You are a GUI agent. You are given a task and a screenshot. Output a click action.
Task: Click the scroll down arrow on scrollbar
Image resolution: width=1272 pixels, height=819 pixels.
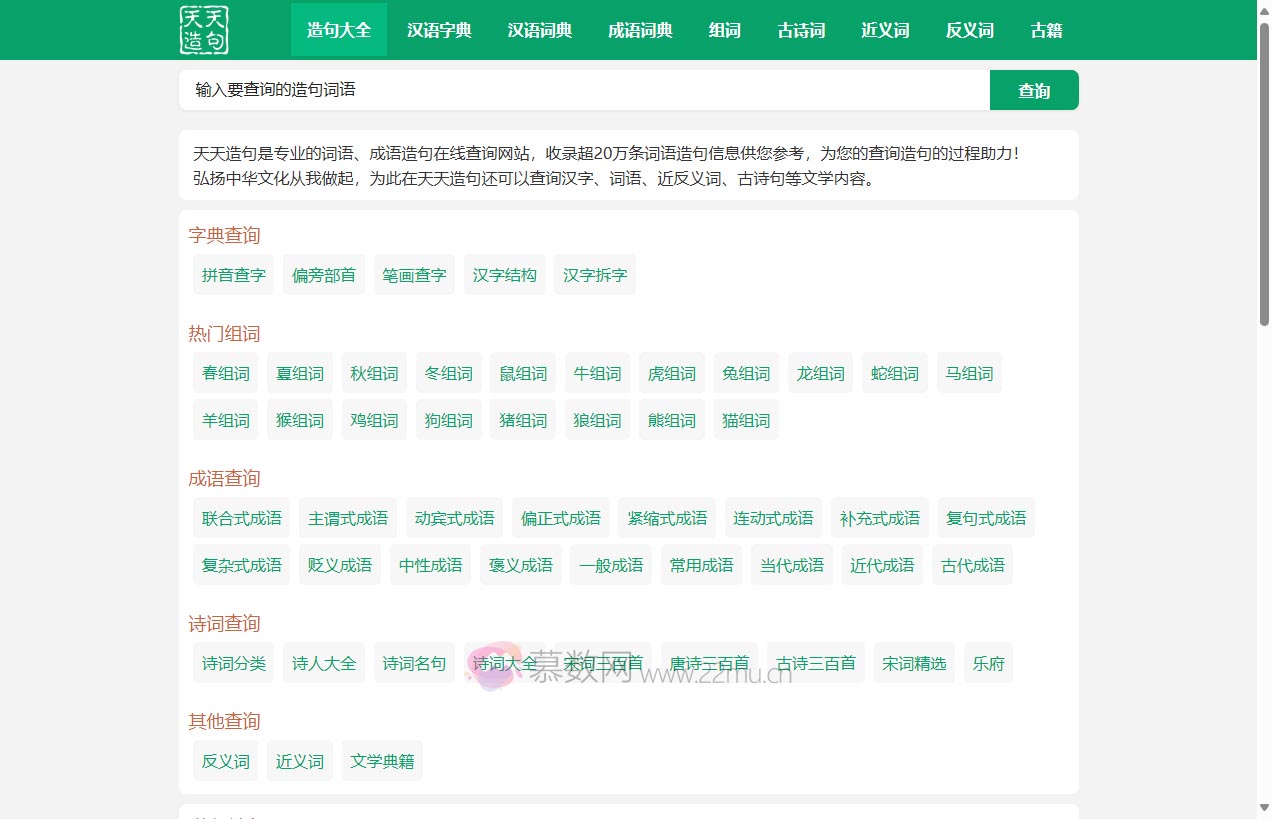tap(1264, 808)
